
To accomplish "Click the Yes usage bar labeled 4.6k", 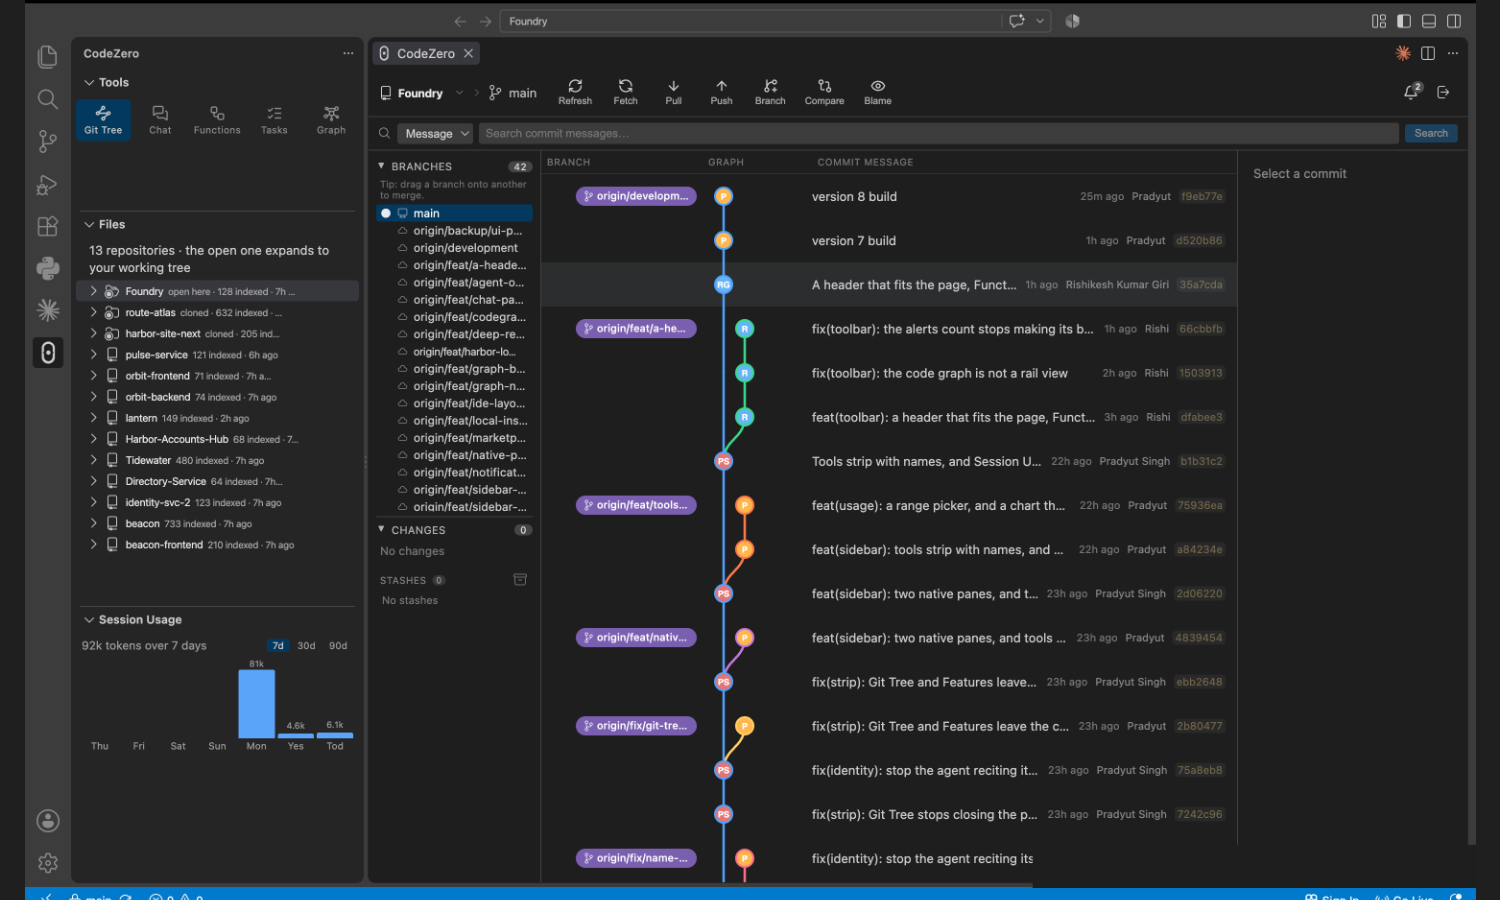I will click(x=296, y=735).
